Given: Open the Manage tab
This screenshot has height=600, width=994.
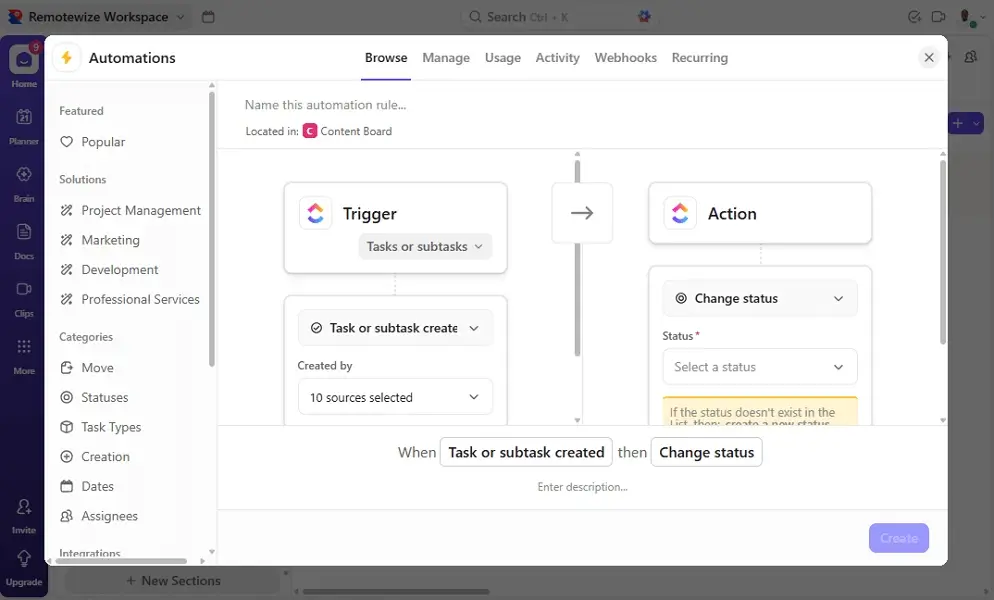Looking at the screenshot, I should coord(446,57).
